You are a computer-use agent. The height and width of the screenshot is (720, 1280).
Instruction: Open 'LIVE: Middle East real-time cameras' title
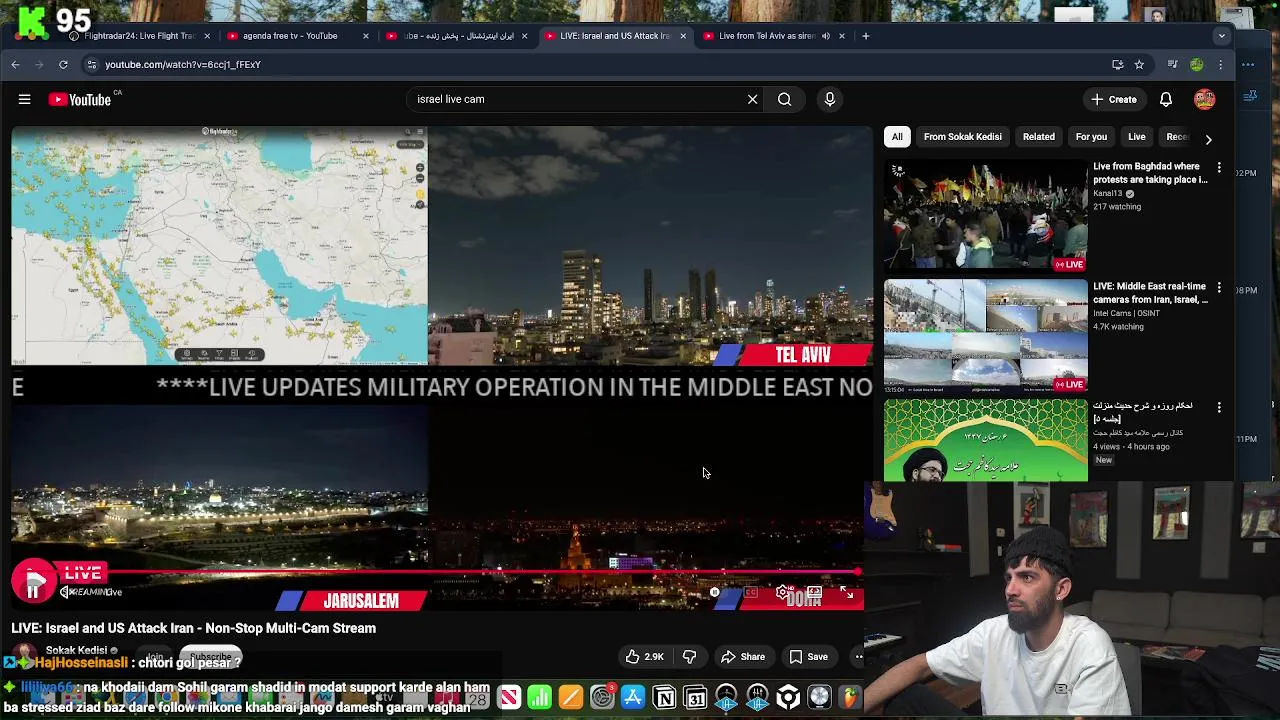click(x=1150, y=293)
